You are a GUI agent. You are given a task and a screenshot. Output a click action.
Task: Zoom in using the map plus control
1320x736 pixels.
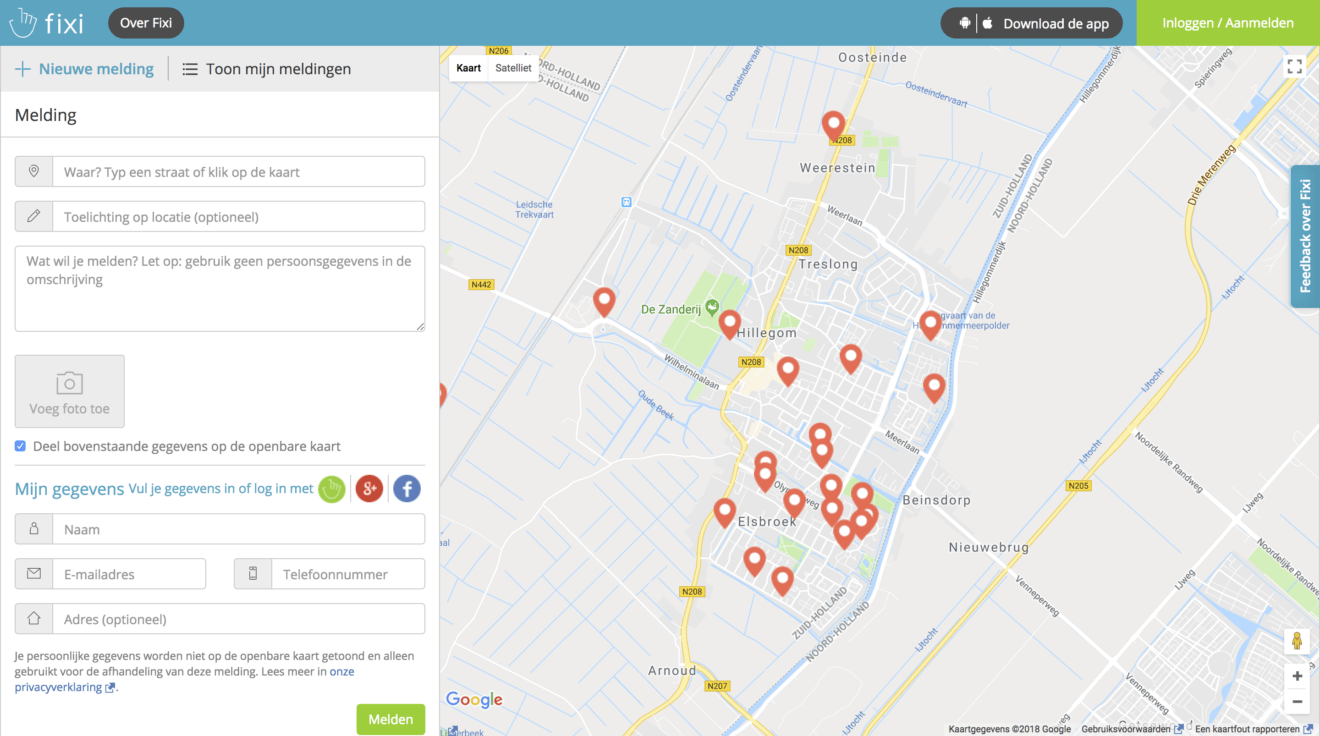1296,675
